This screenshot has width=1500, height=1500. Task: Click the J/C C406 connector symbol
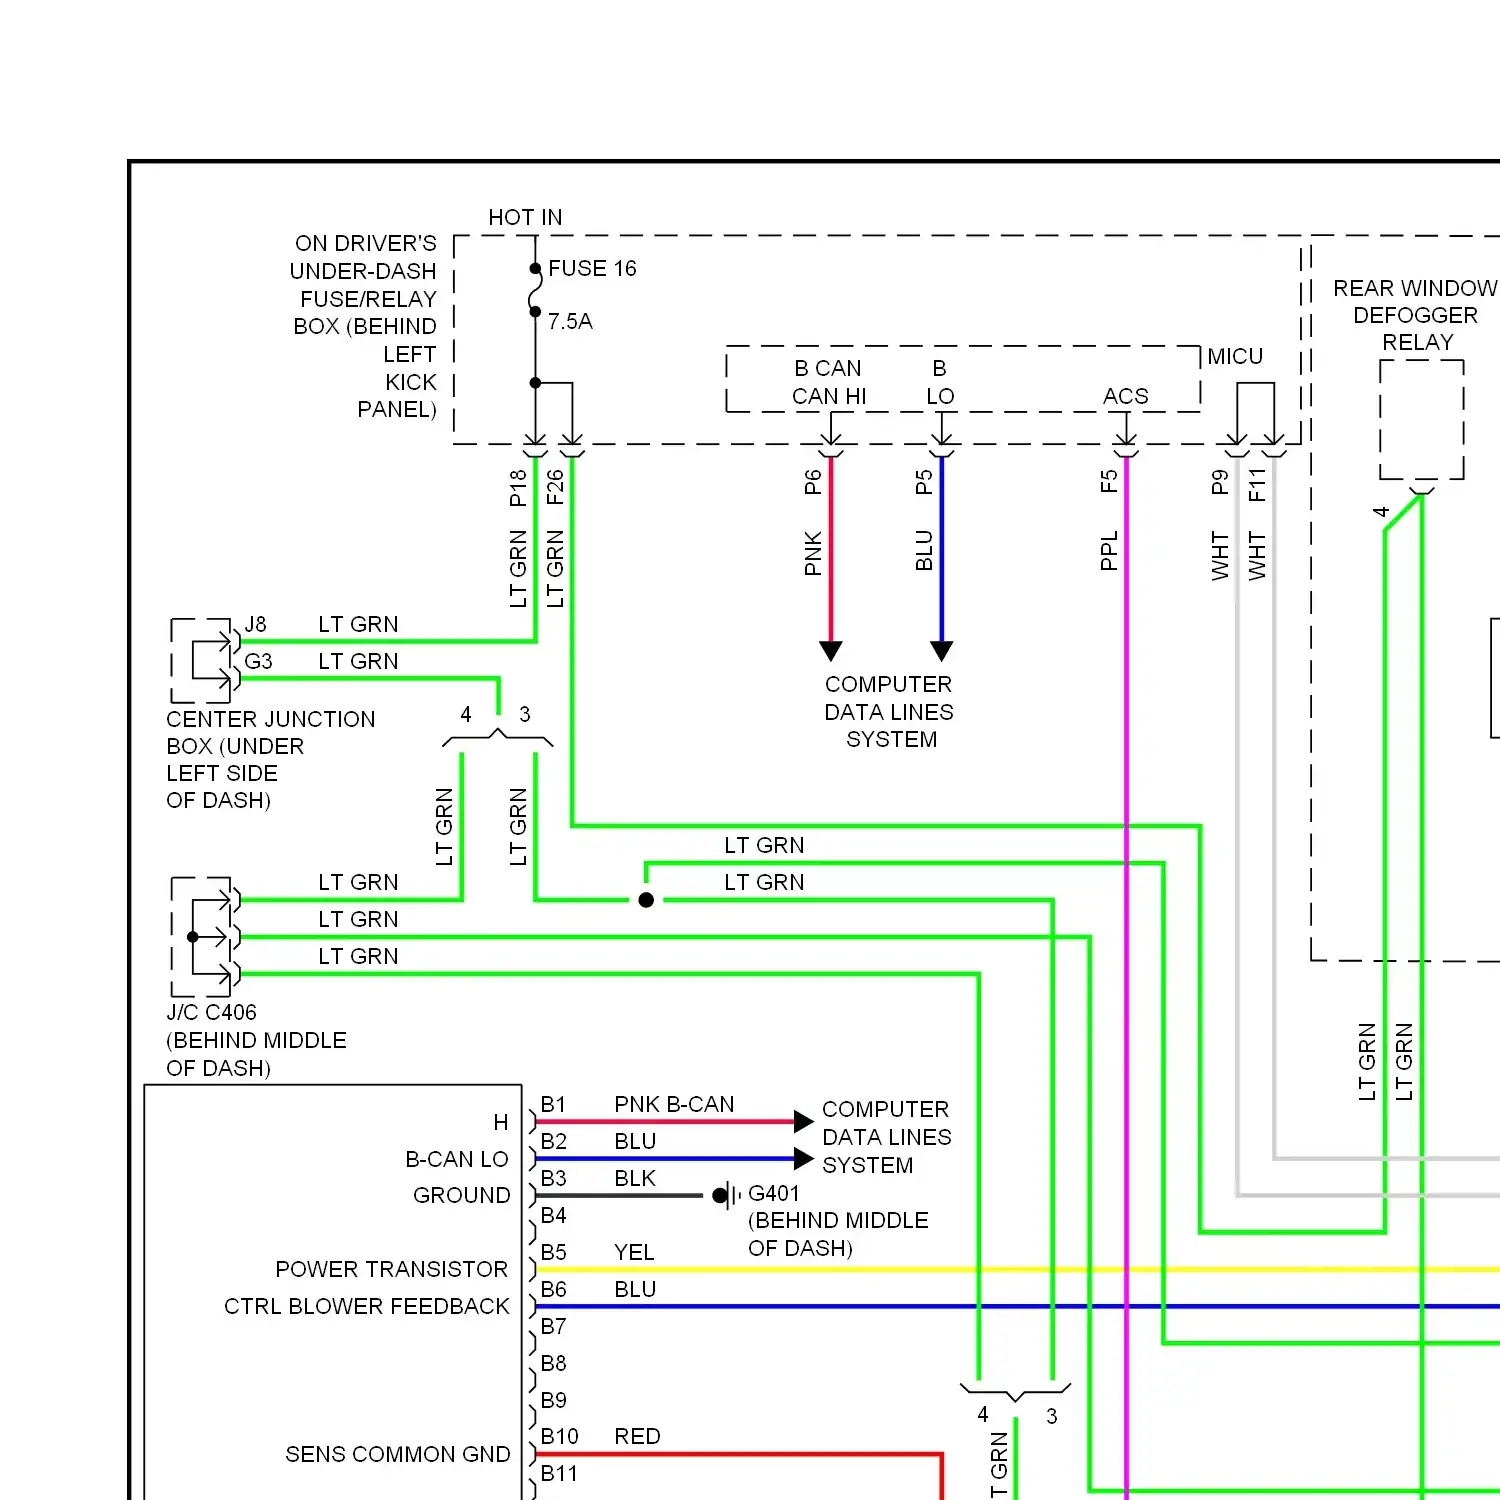coord(205,937)
